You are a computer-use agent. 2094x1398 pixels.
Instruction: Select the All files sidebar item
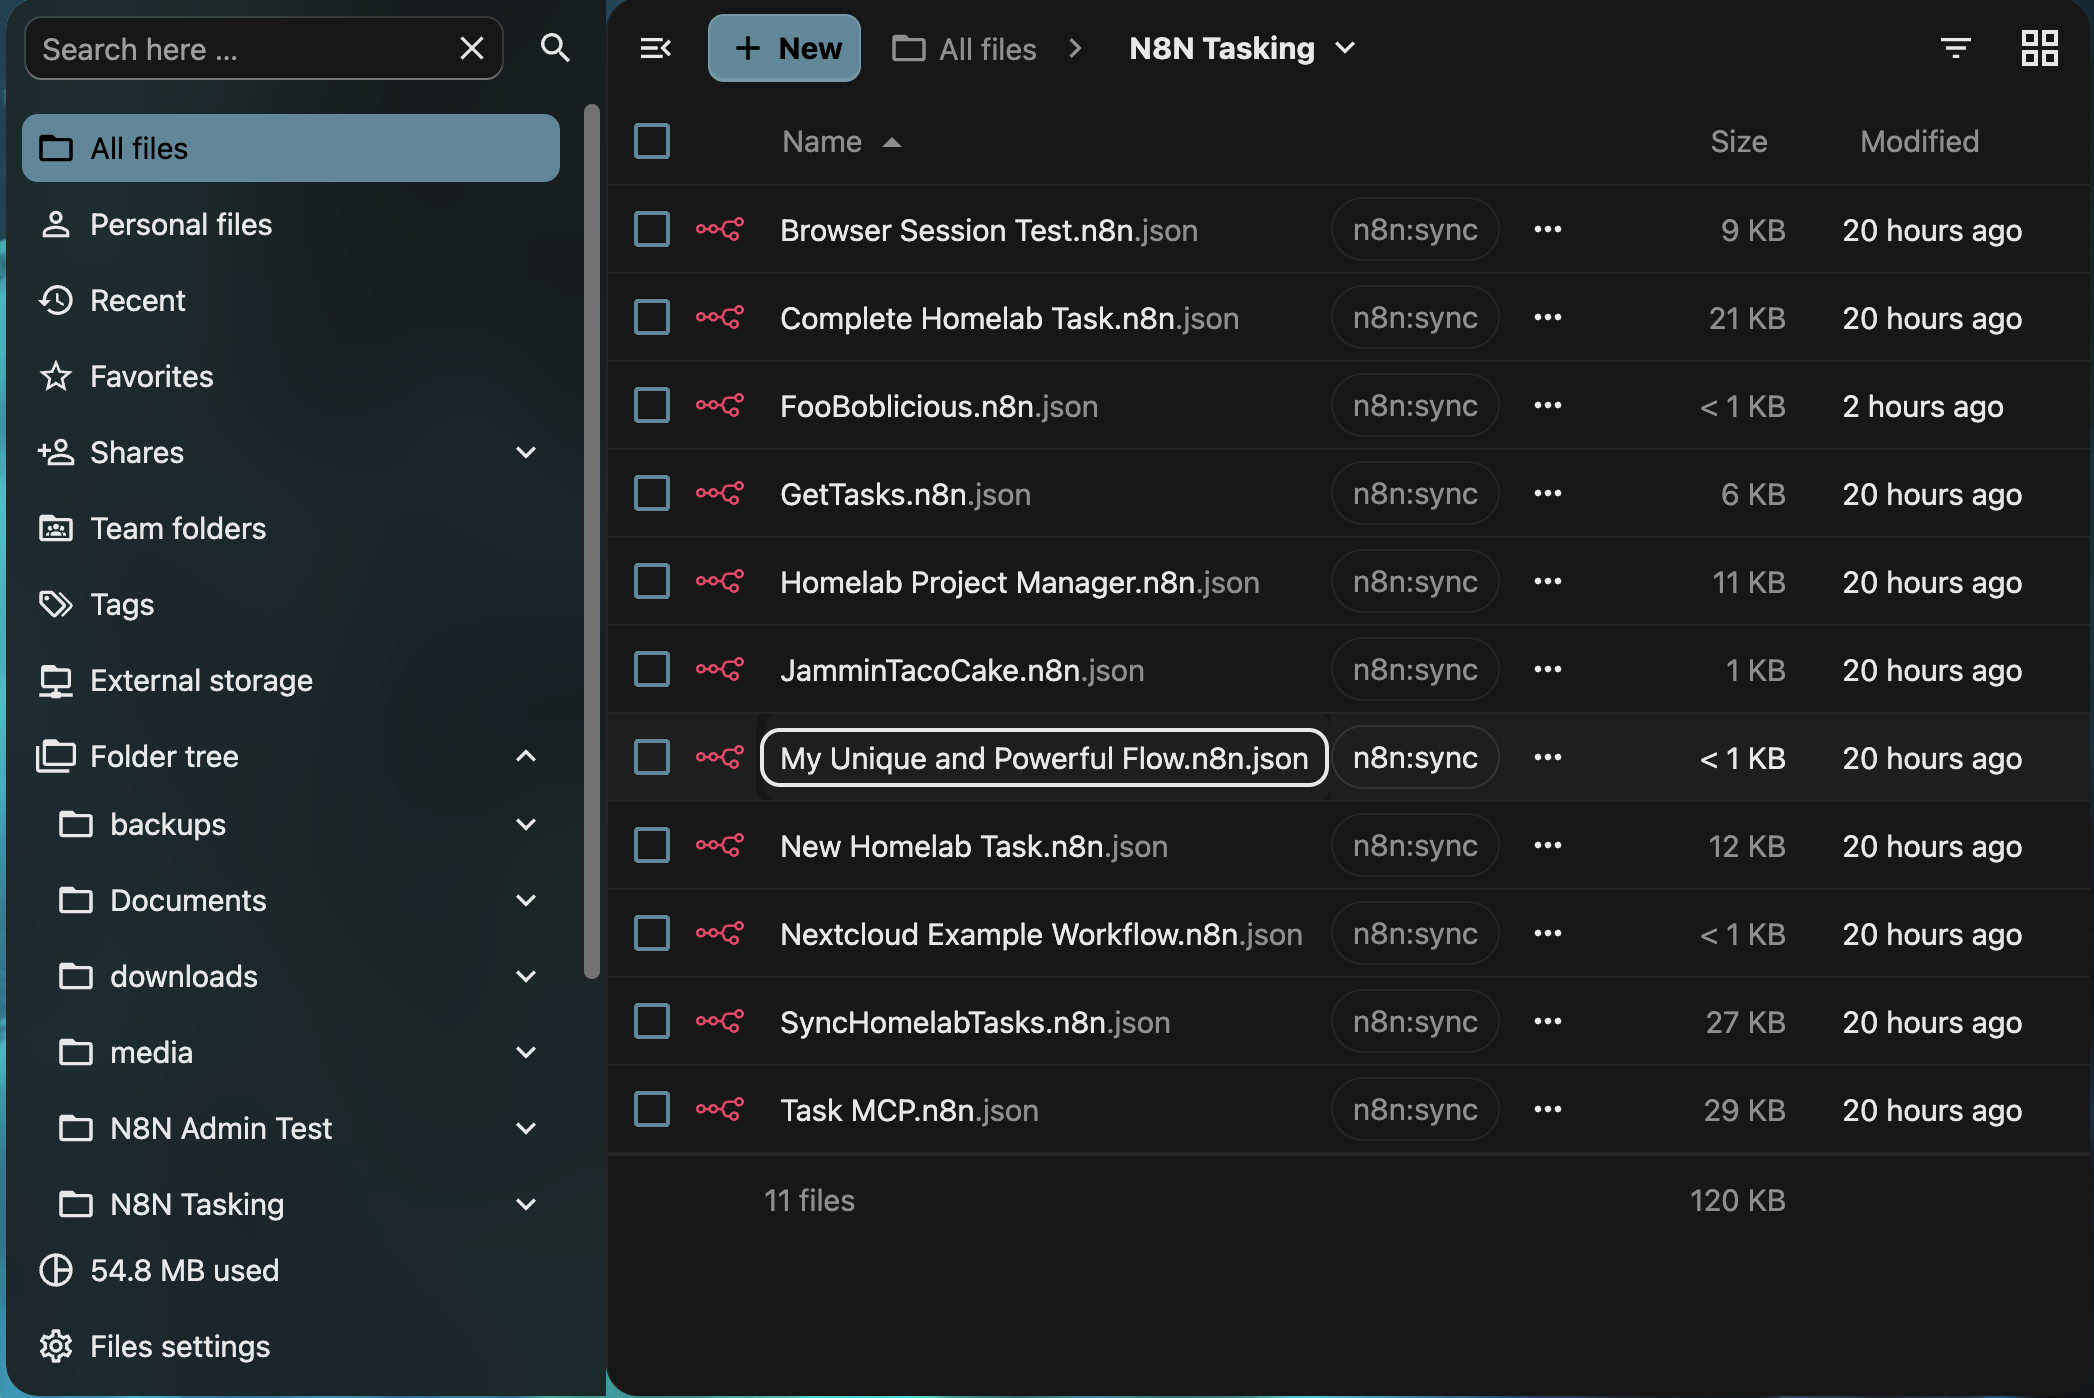click(x=290, y=148)
